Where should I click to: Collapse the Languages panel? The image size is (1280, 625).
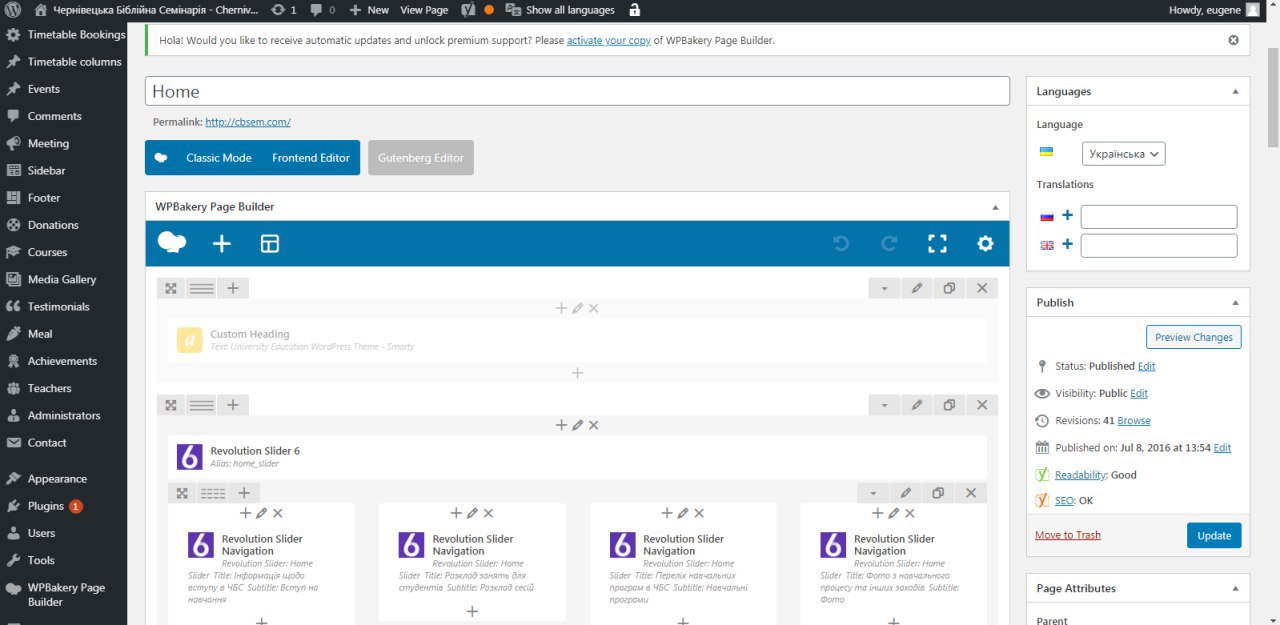(x=1235, y=91)
